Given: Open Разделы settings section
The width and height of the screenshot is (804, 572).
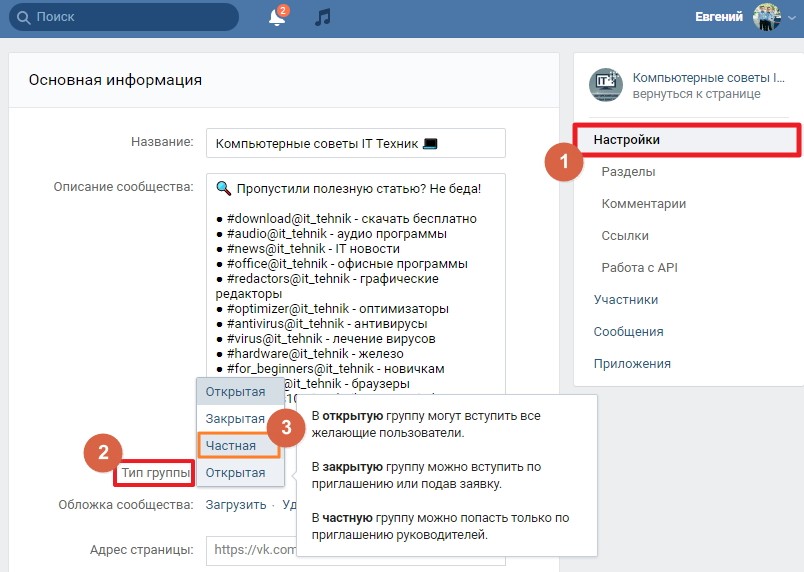Looking at the screenshot, I should [628, 172].
